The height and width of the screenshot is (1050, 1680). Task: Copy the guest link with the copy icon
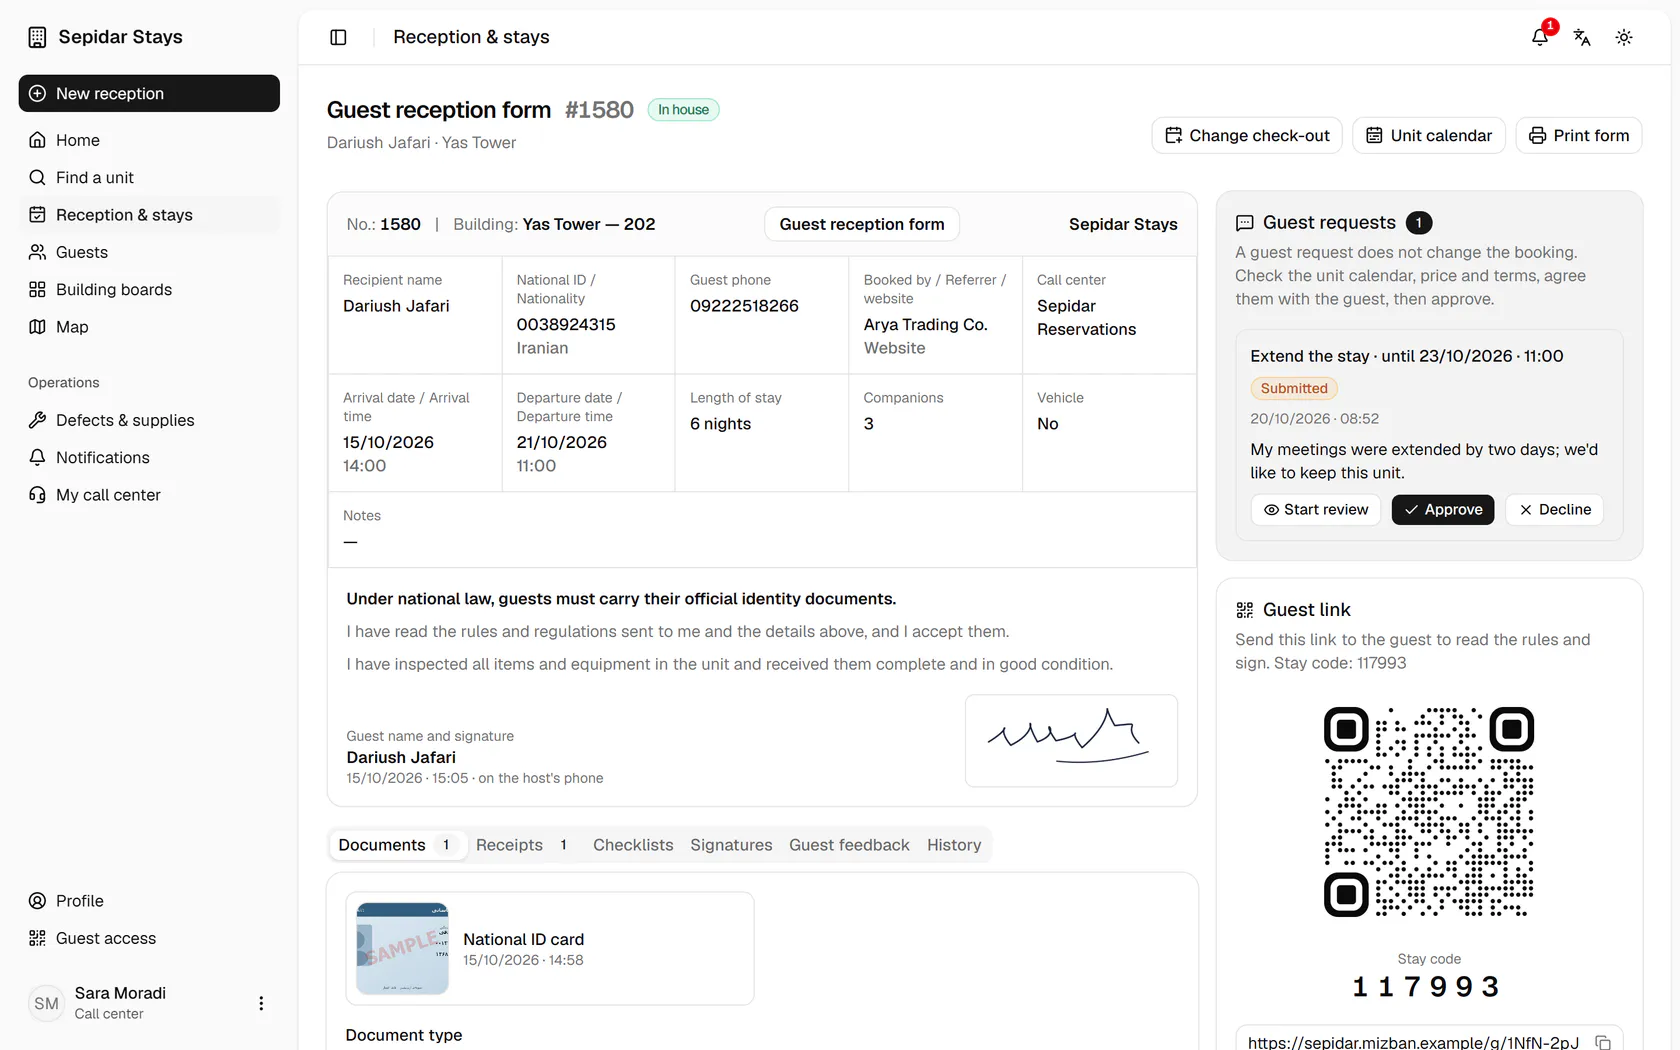tap(1603, 1042)
